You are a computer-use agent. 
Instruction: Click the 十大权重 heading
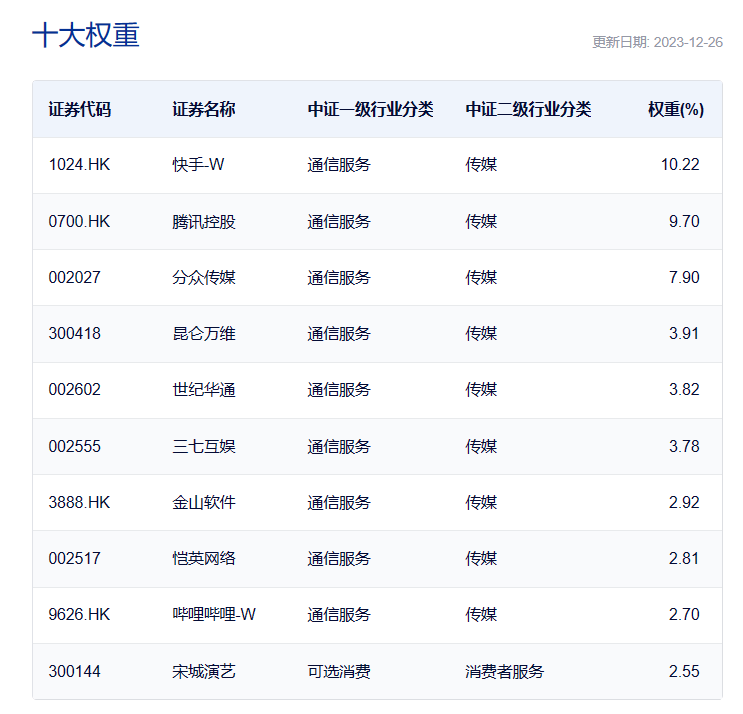(x=86, y=35)
